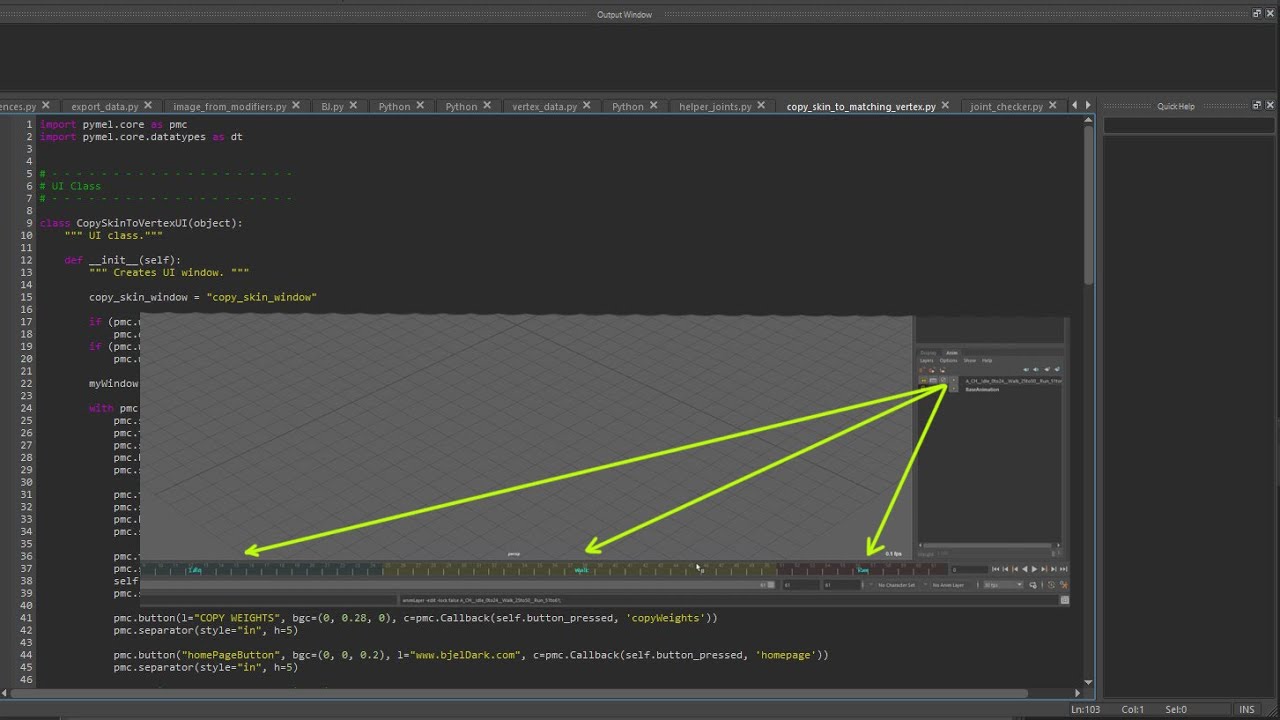1280x720 pixels.
Task: Select the copy_skin_to_matching_vertex.py tab
Action: point(861,106)
